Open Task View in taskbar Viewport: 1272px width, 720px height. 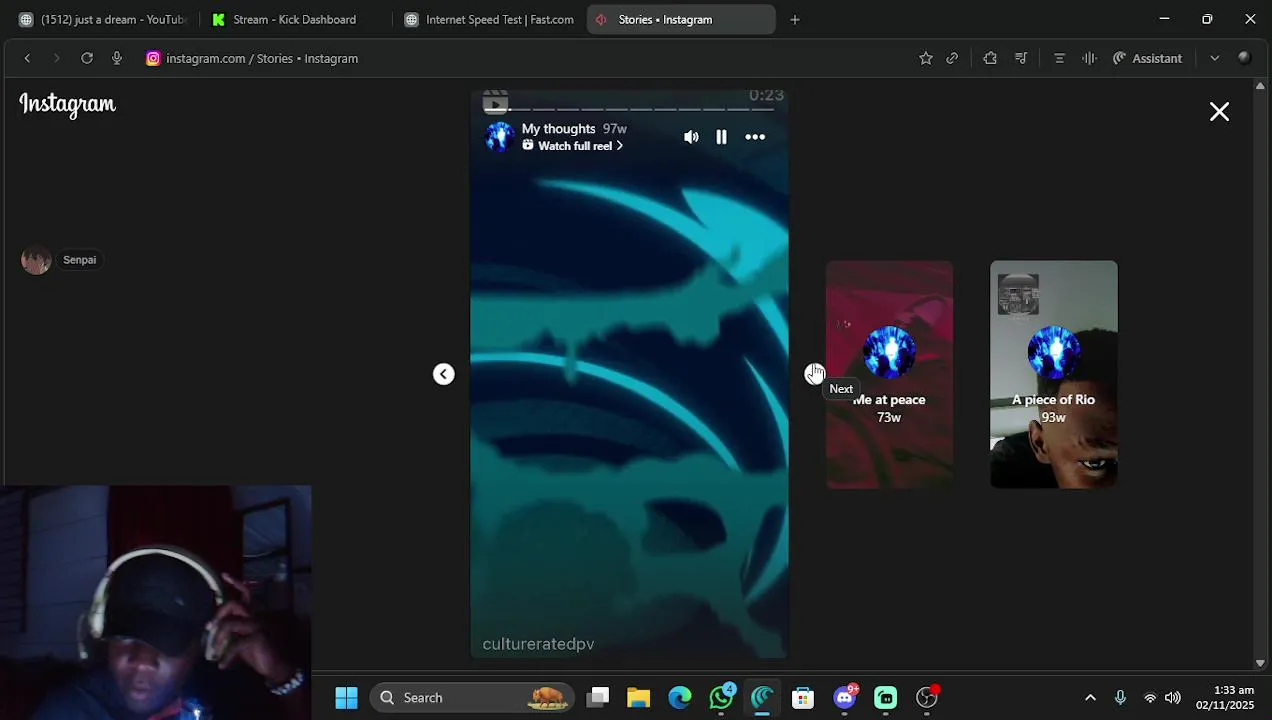coord(598,698)
